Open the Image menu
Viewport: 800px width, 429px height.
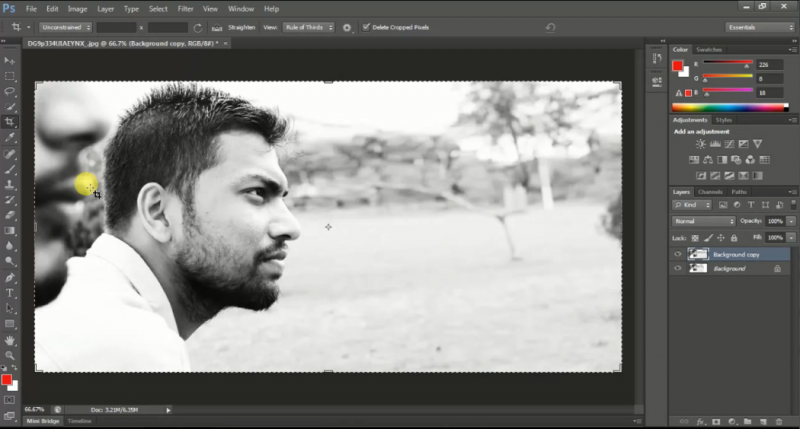77,9
